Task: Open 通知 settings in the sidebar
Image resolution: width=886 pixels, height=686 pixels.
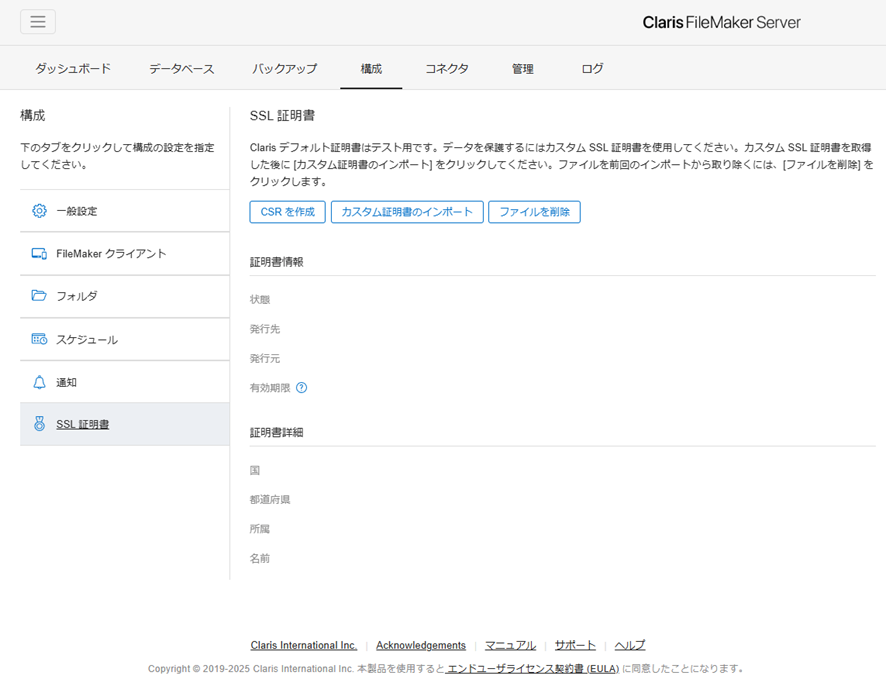Action: click(125, 382)
